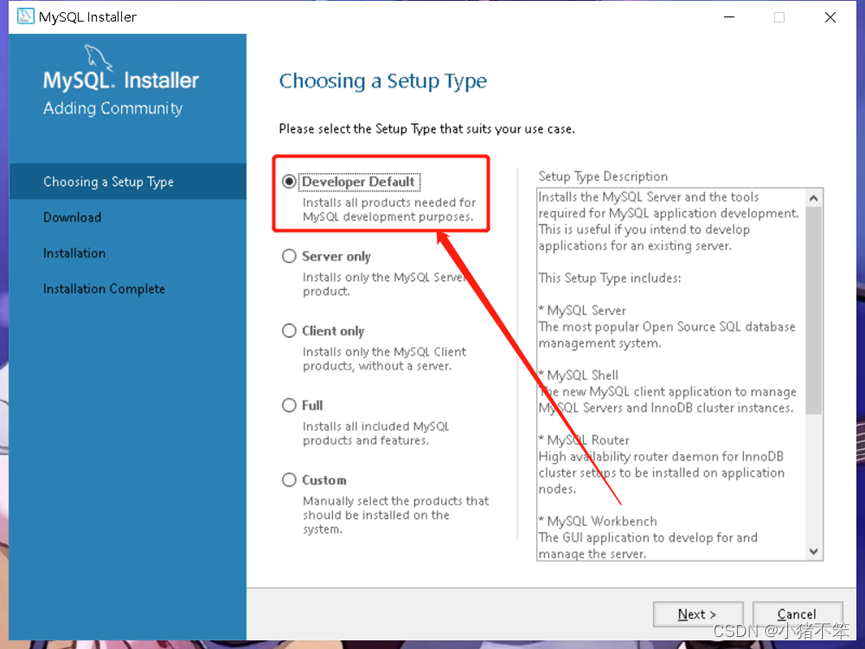This screenshot has height=649, width=865.
Task: Select the Developer Default radio button
Action: (x=289, y=182)
